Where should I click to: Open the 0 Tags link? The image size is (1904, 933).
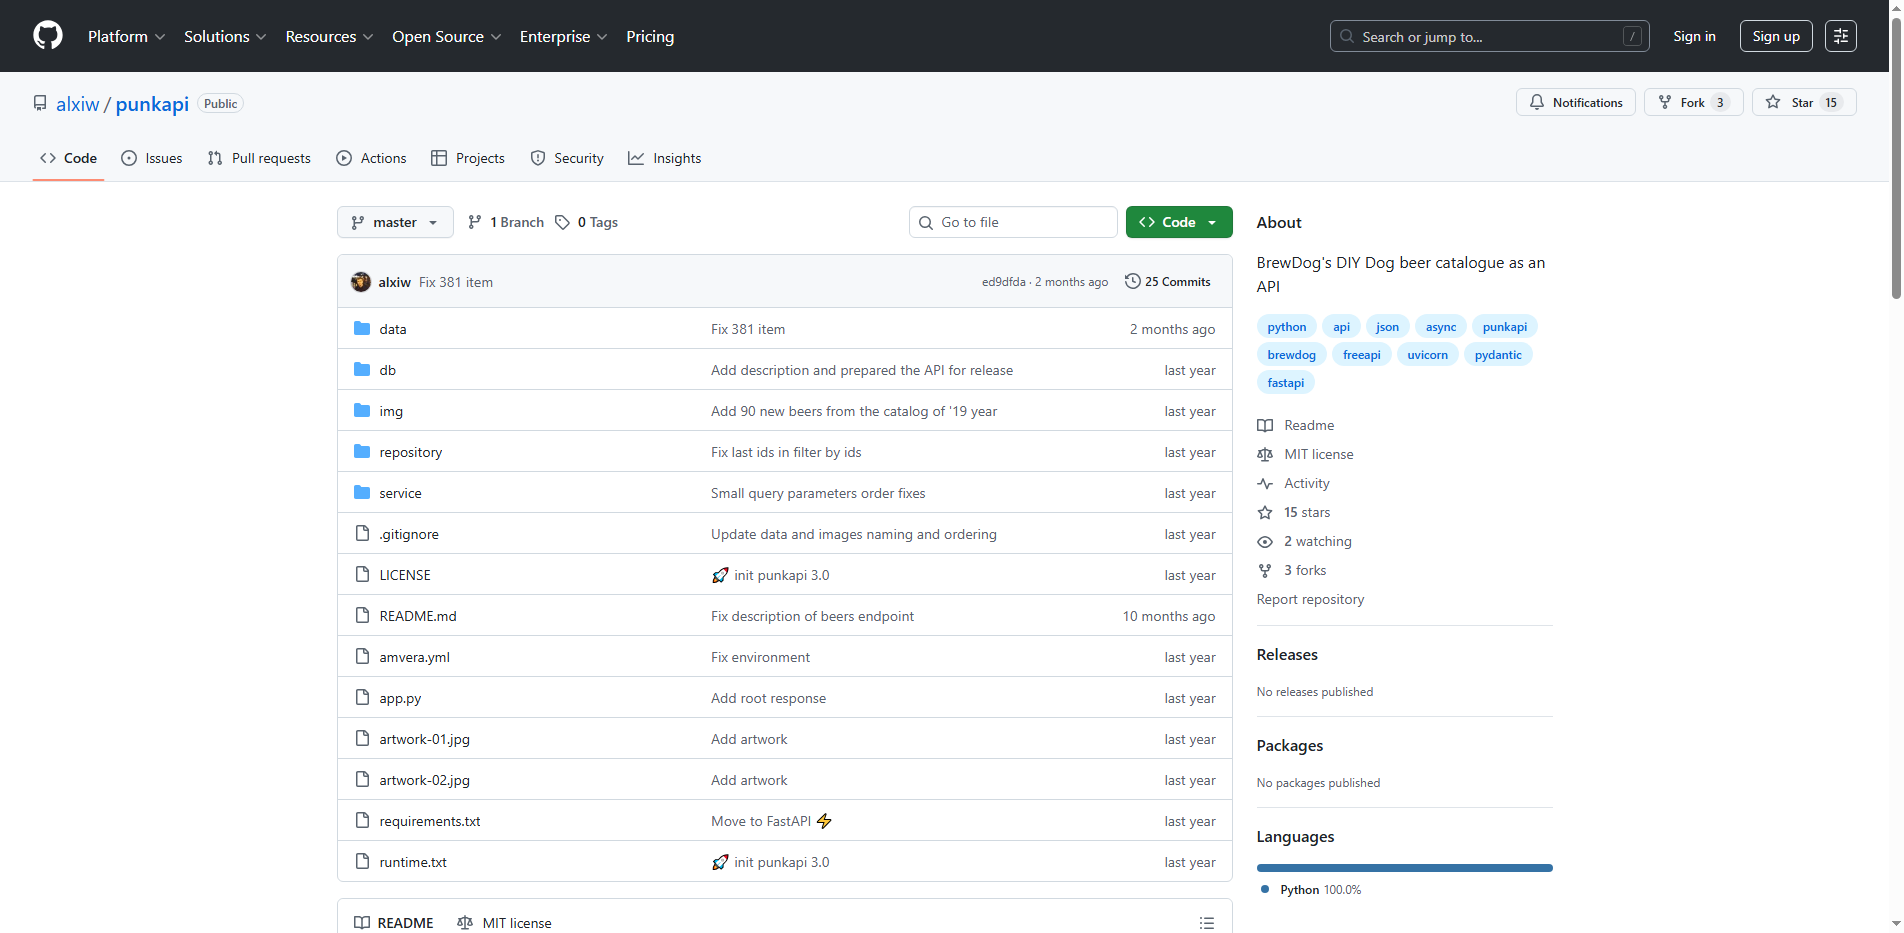(587, 222)
